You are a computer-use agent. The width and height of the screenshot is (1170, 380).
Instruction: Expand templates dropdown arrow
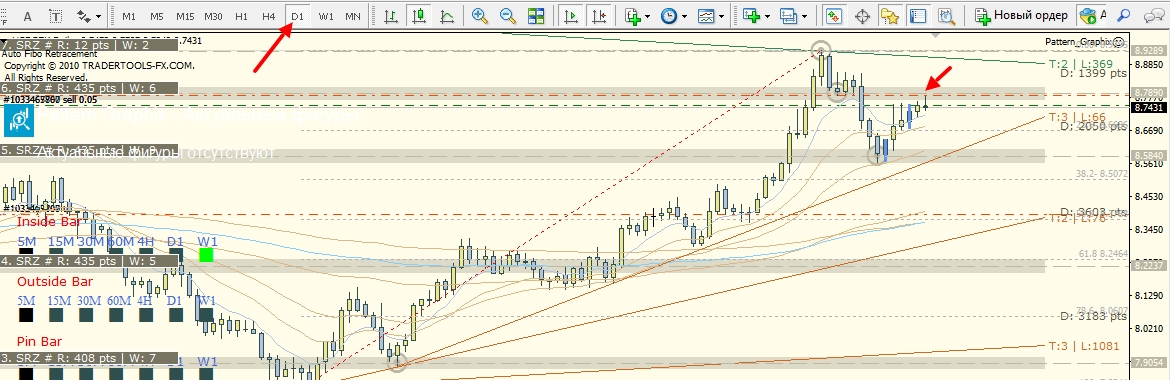click(x=721, y=16)
